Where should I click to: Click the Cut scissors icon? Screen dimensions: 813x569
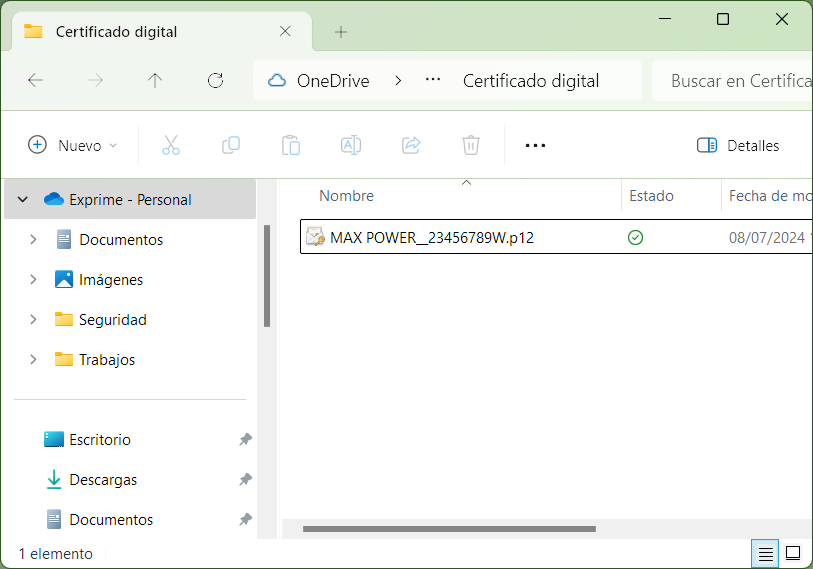pyautogui.click(x=171, y=145)
